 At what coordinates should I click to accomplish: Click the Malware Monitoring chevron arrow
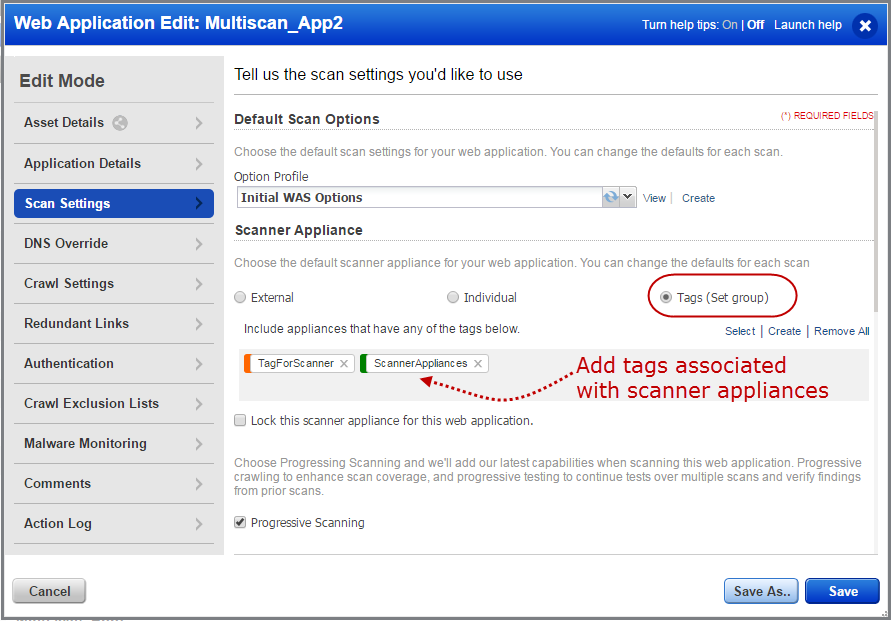[198, 444]
